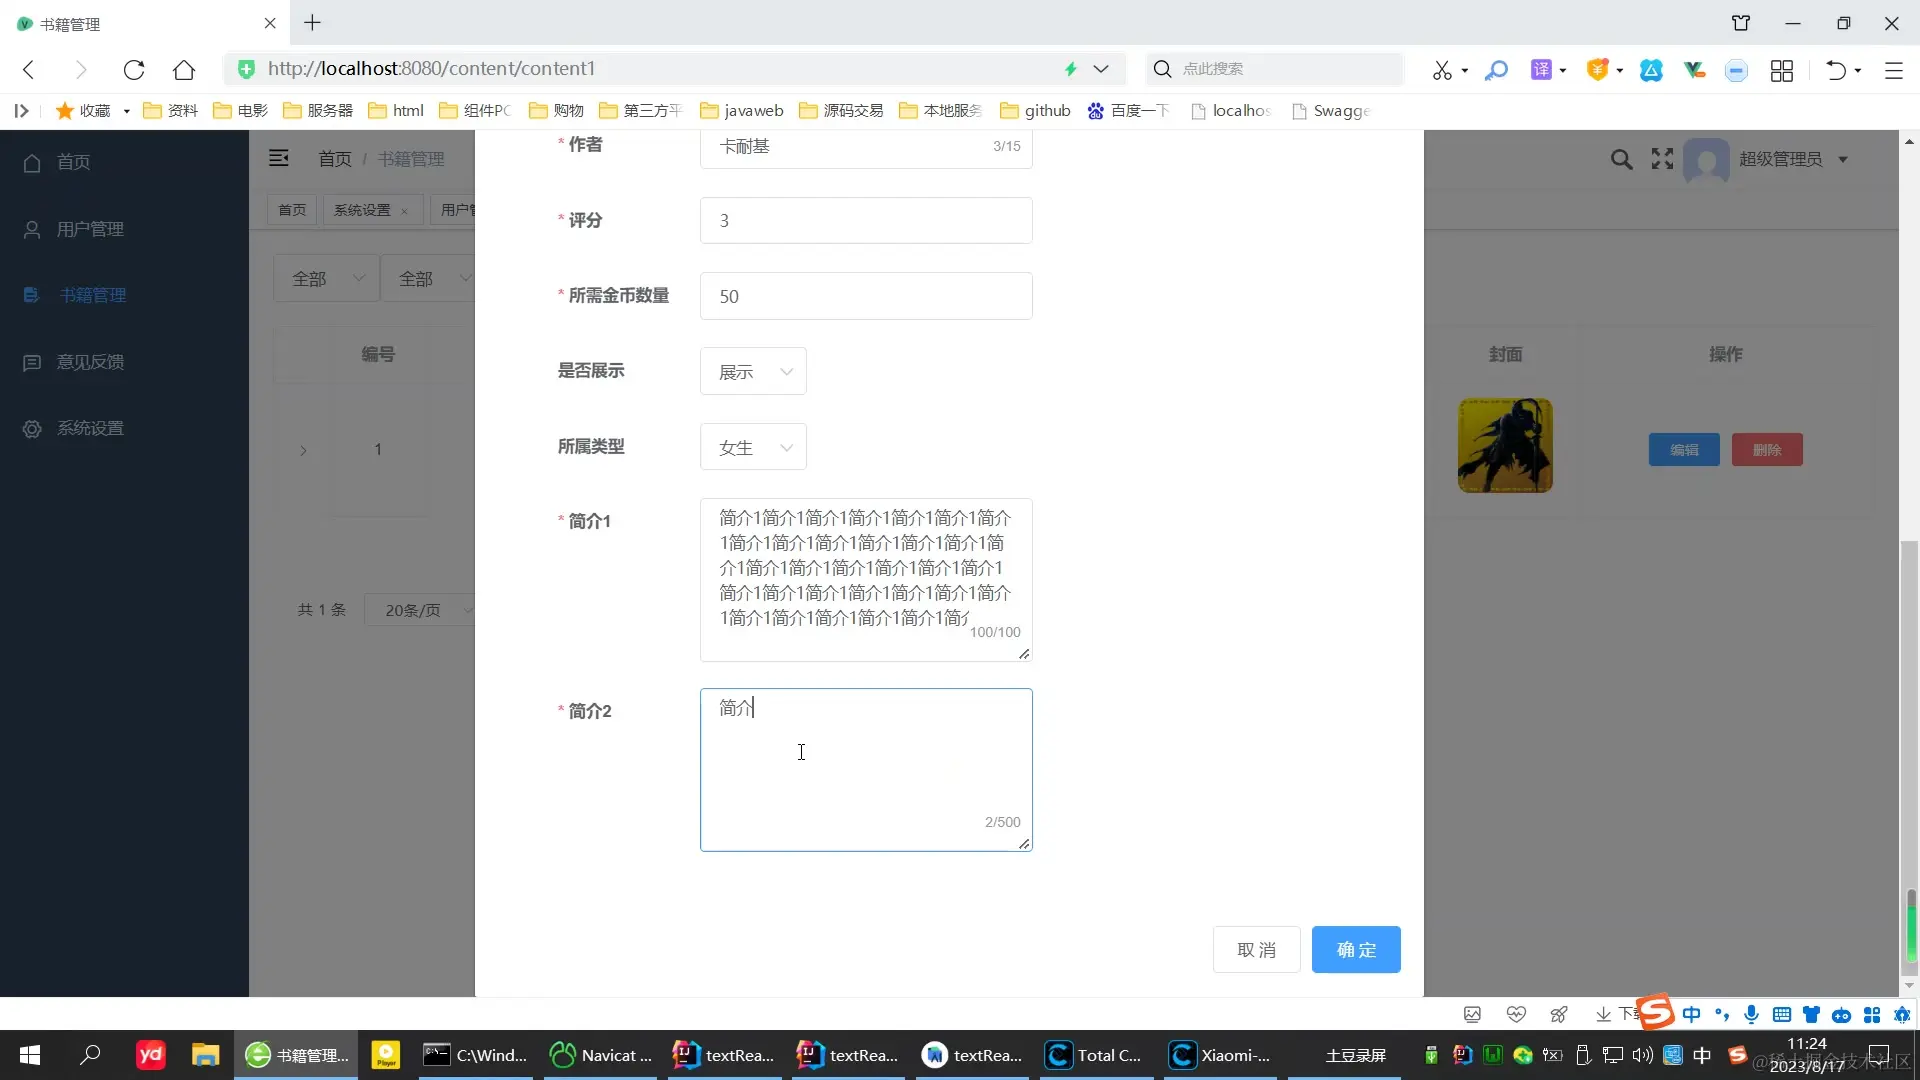
Task: Click the 所需金币数量 input field
Action: 866,296
